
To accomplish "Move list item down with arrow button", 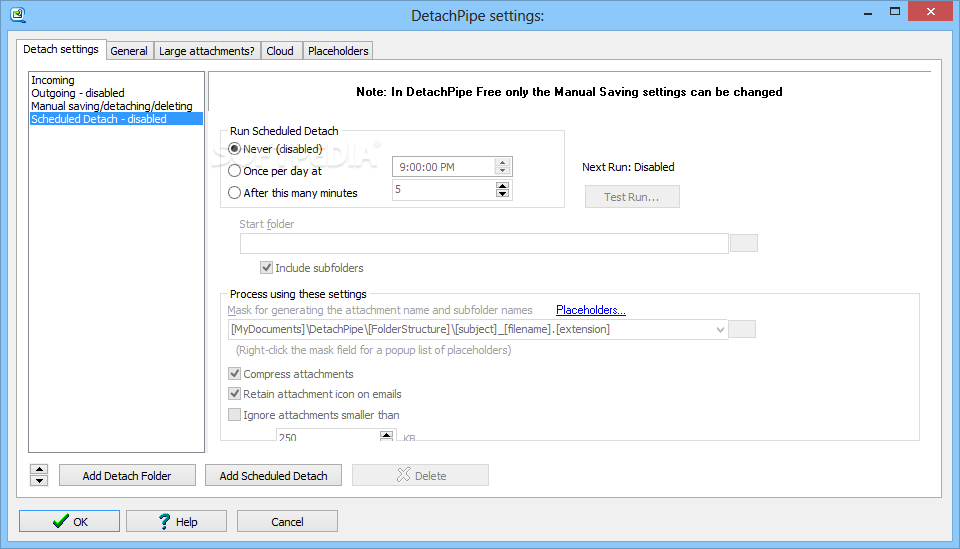I will (39, 480).
